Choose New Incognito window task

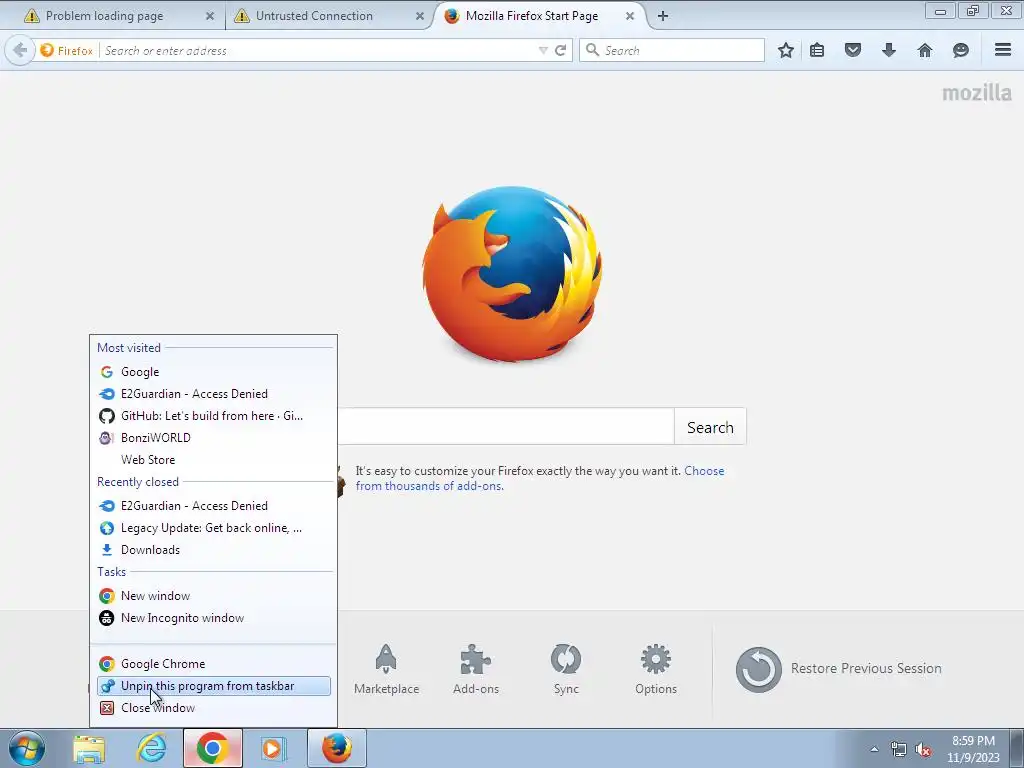click(x=214, y=618)
